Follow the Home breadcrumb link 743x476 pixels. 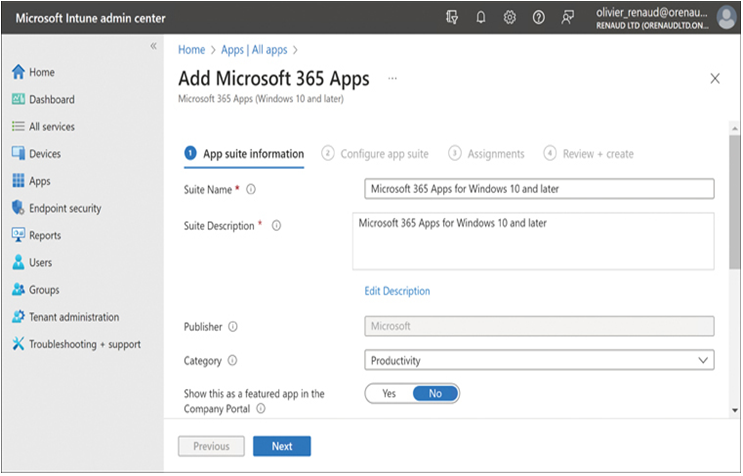click(191, 50)
